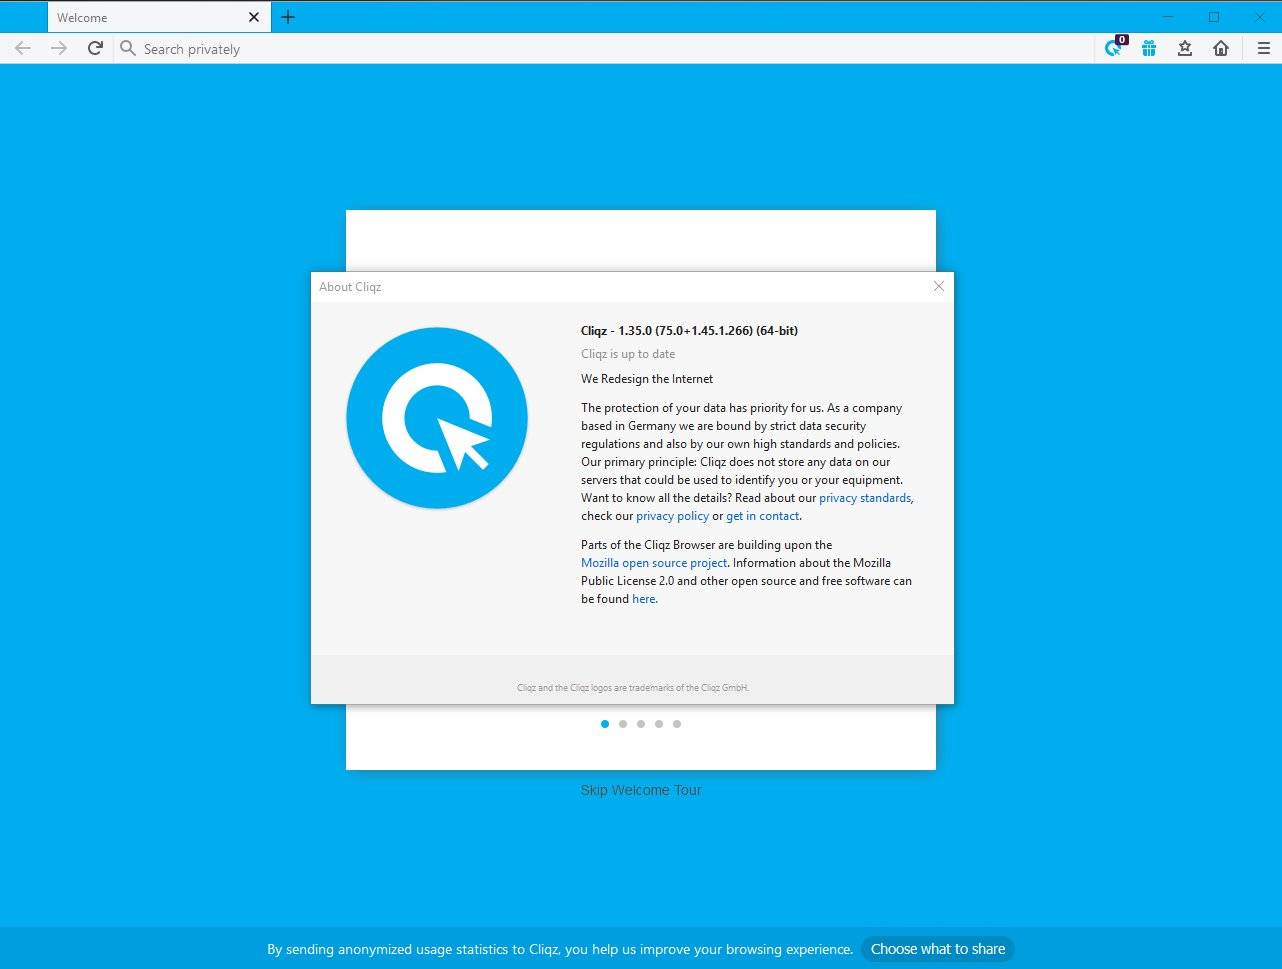
Task: Select the Welcome tab
Action: [159, 17]
